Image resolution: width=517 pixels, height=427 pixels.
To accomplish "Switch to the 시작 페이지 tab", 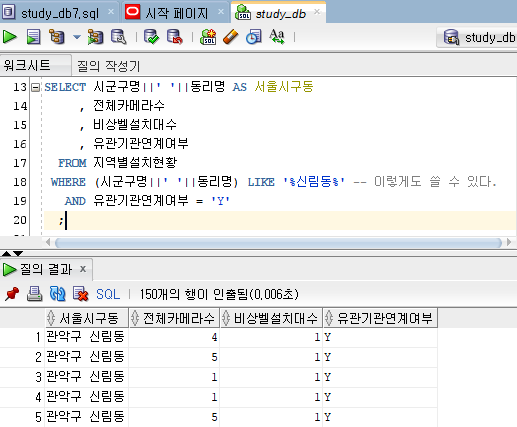I will (177, 13).
